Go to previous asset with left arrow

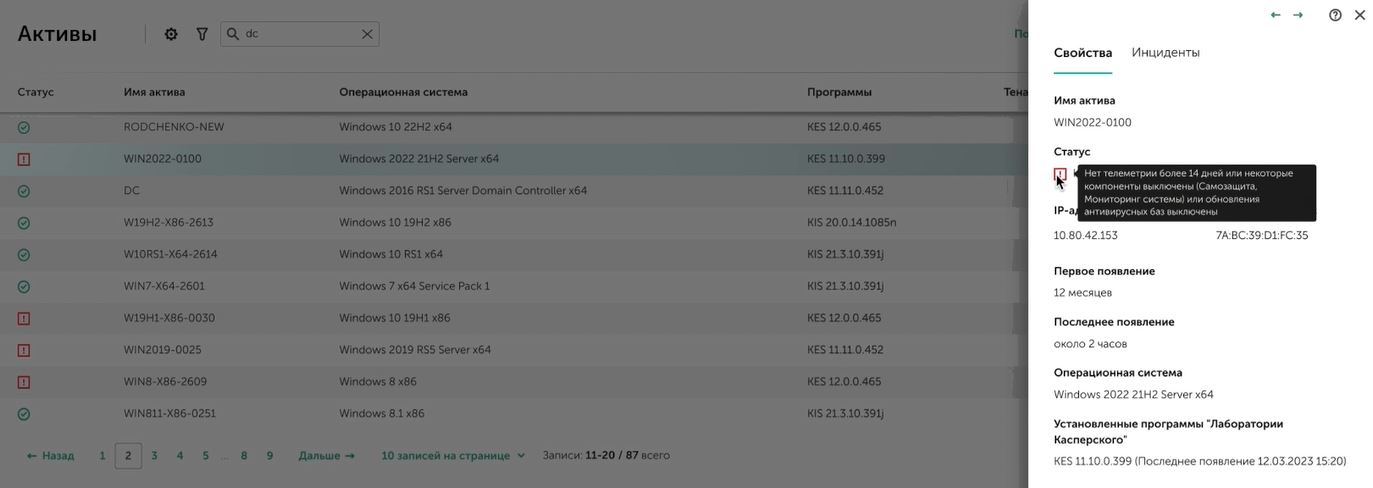pyautogui.click(x=1275, y=15)
